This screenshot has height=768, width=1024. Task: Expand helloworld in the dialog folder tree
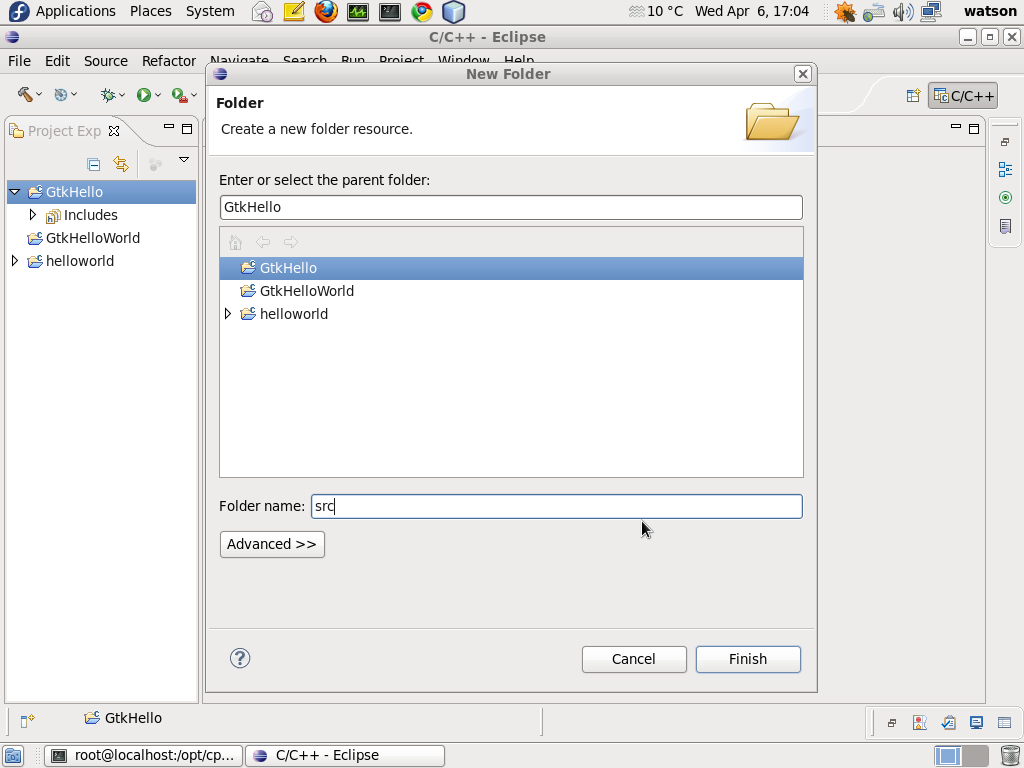tap(228, 314)
